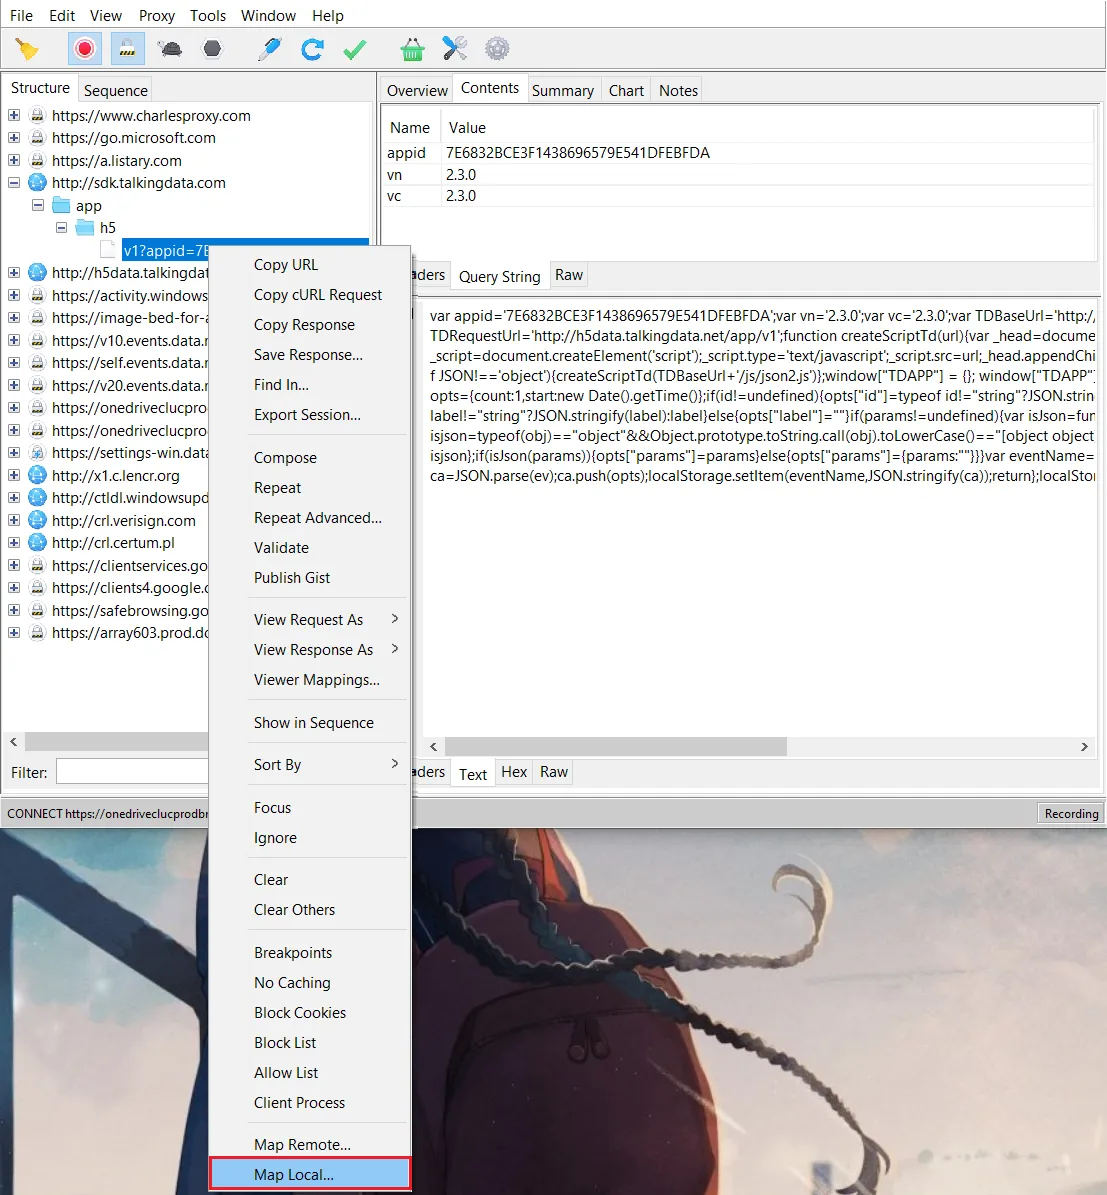1107x1195 pixels.
Task: Click globe icon beside sdk.talkingdata.com
Action: 37,183
